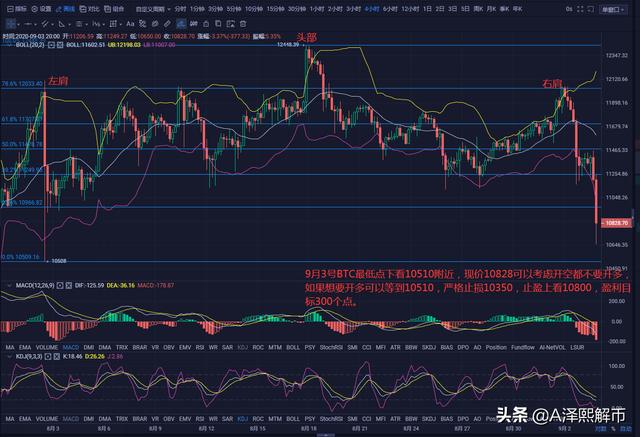This screenshot has height=437, width=640.
Task: Collapse the KDJ(9,3,3) panel chevron
Action: tap(9, 356)
